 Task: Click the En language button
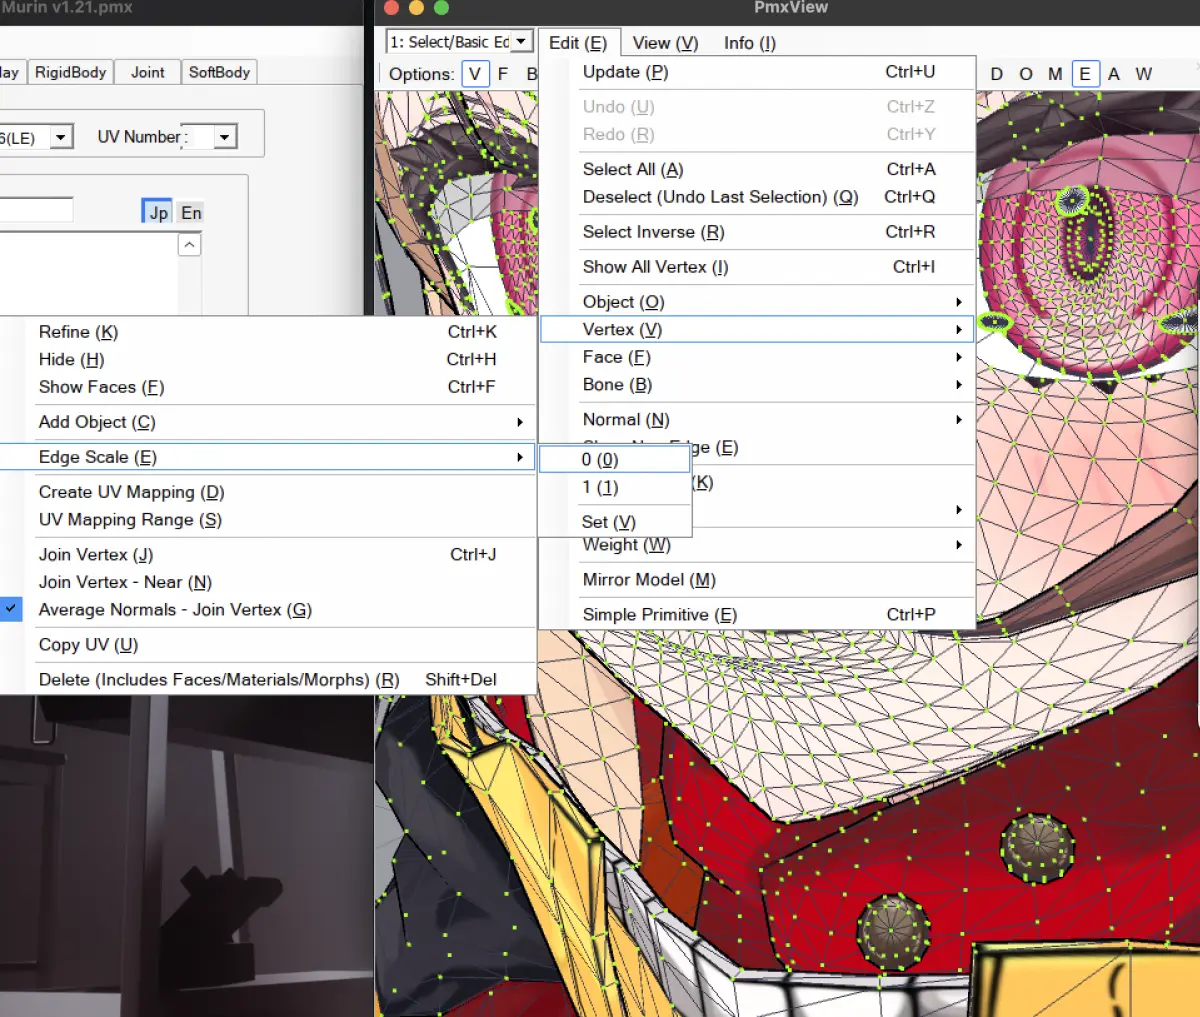[x=191, y=212]
